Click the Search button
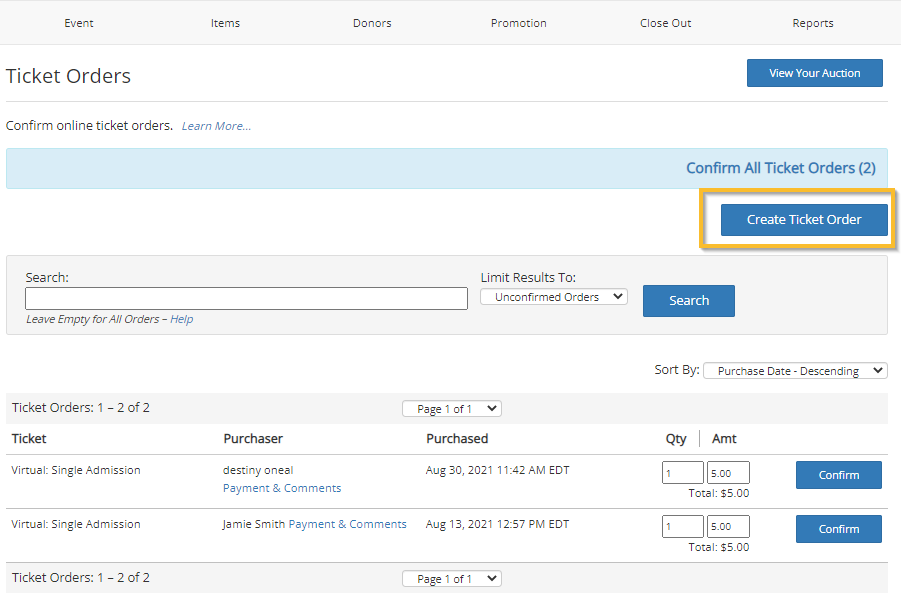This screenshot has width=901, height=608. (688, 300)
